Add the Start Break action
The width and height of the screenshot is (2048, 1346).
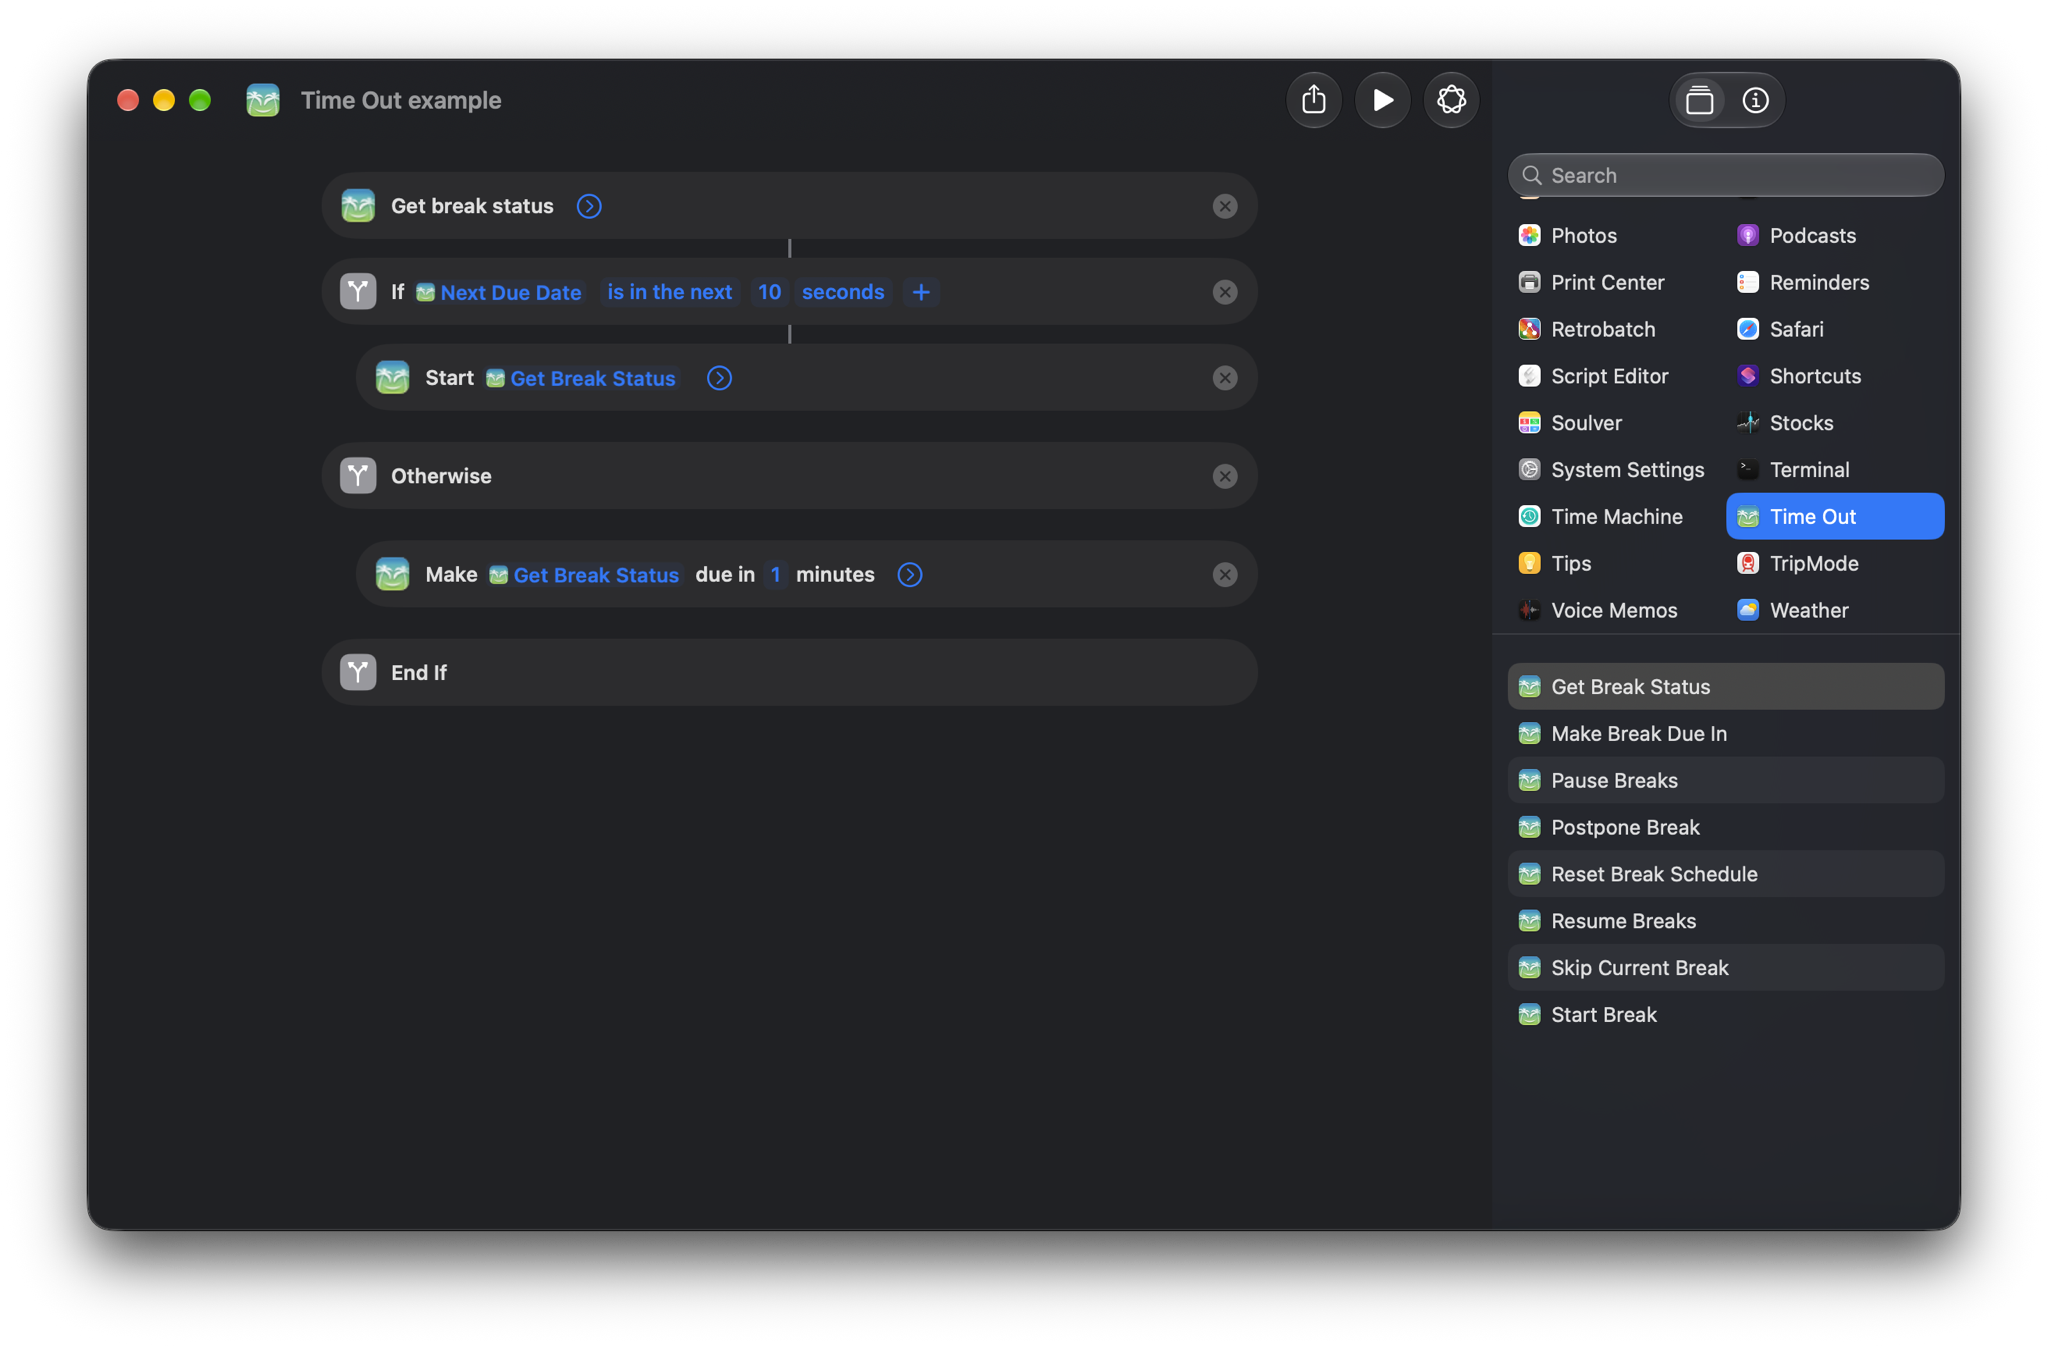pyautogui.click(x=1725, y=1015)
